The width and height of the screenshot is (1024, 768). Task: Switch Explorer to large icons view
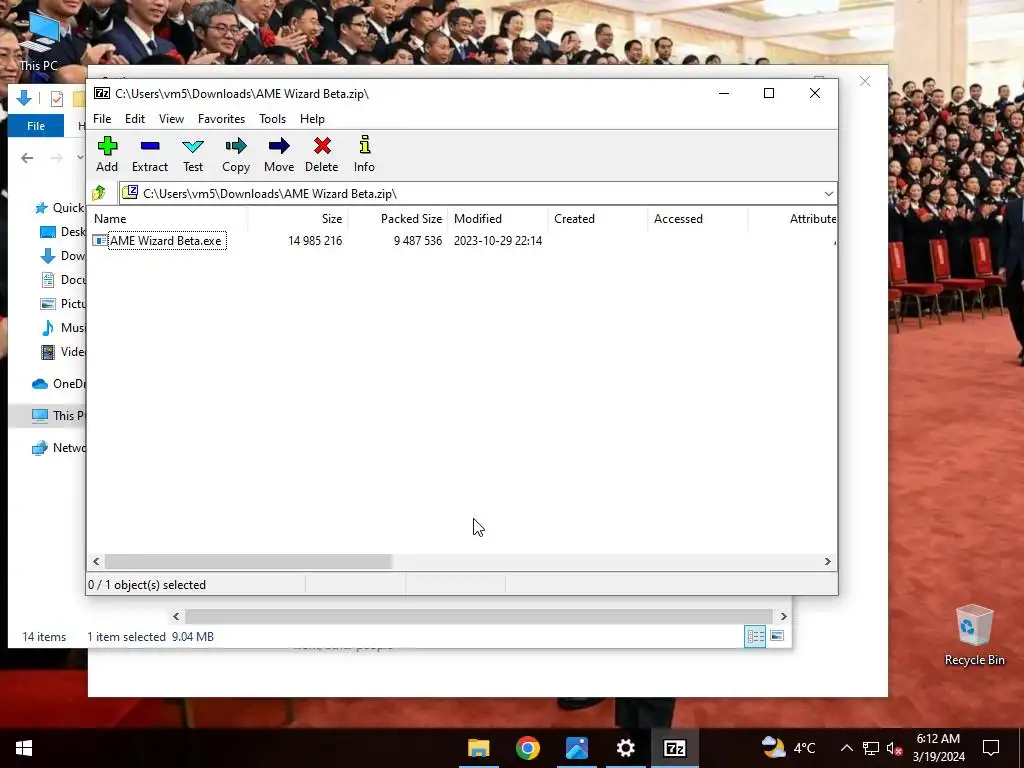777,636
